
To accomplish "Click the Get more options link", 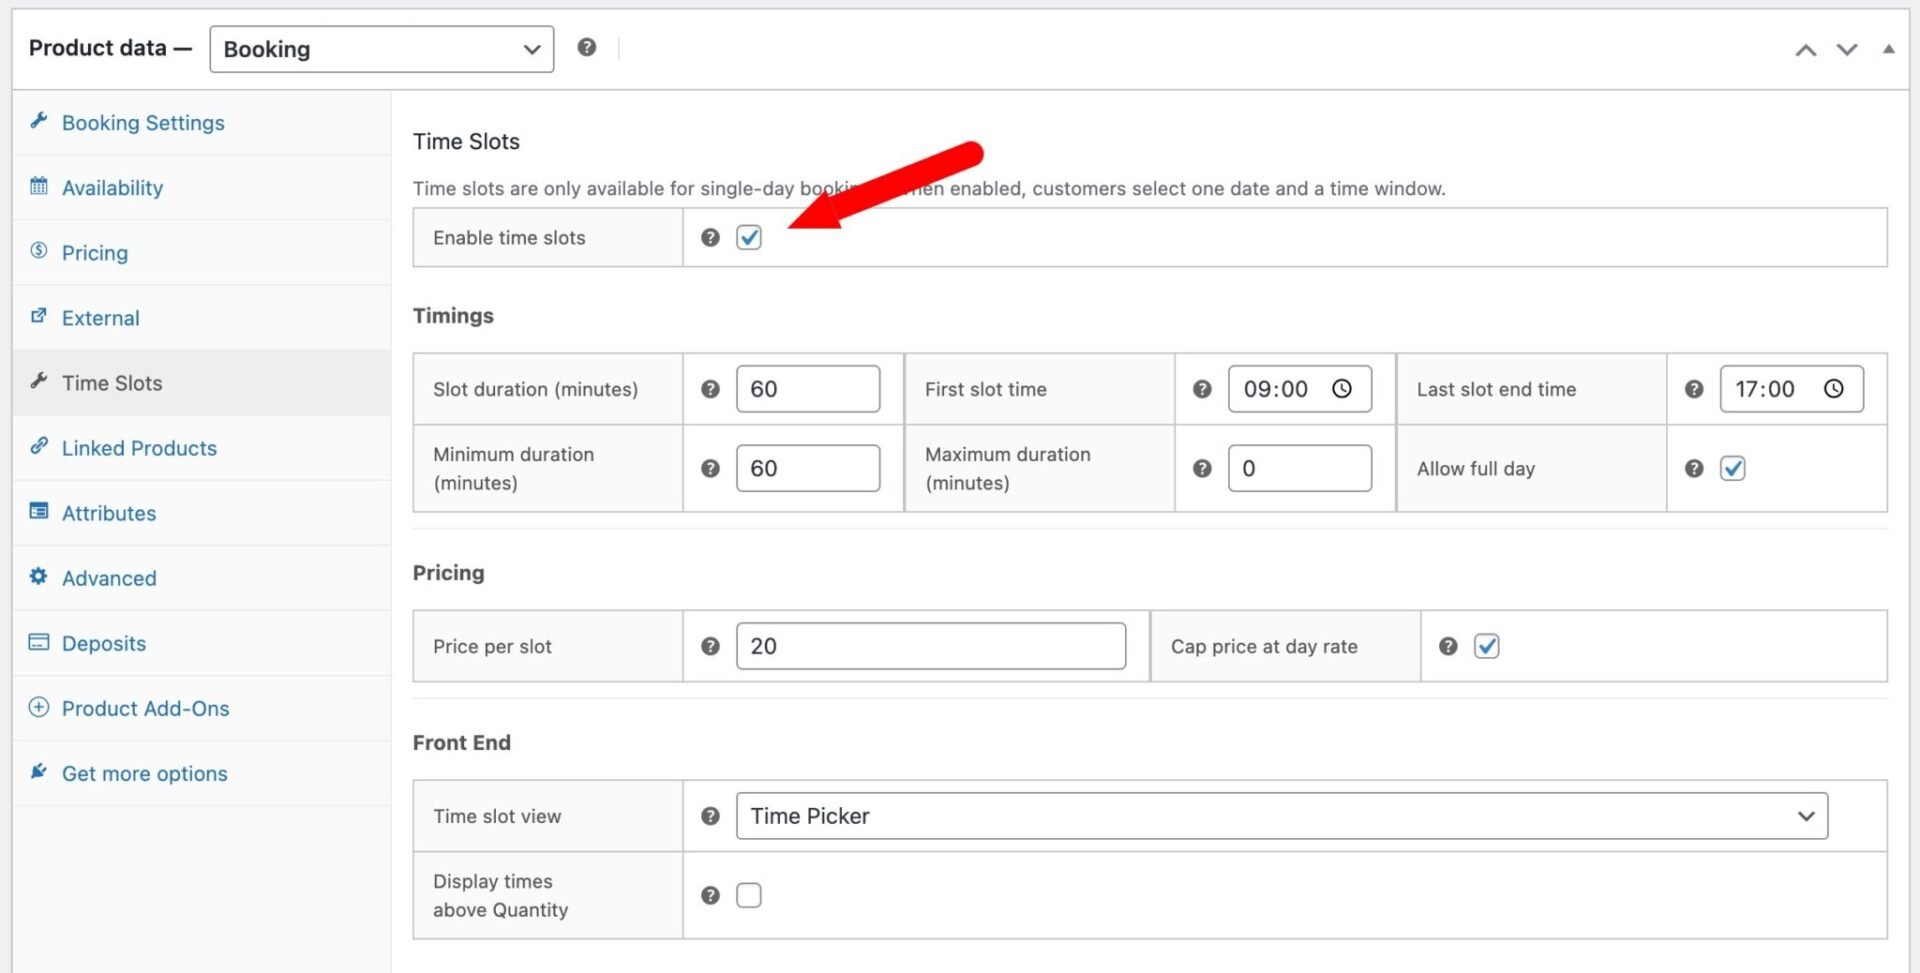I will click(x=144, y=772).
